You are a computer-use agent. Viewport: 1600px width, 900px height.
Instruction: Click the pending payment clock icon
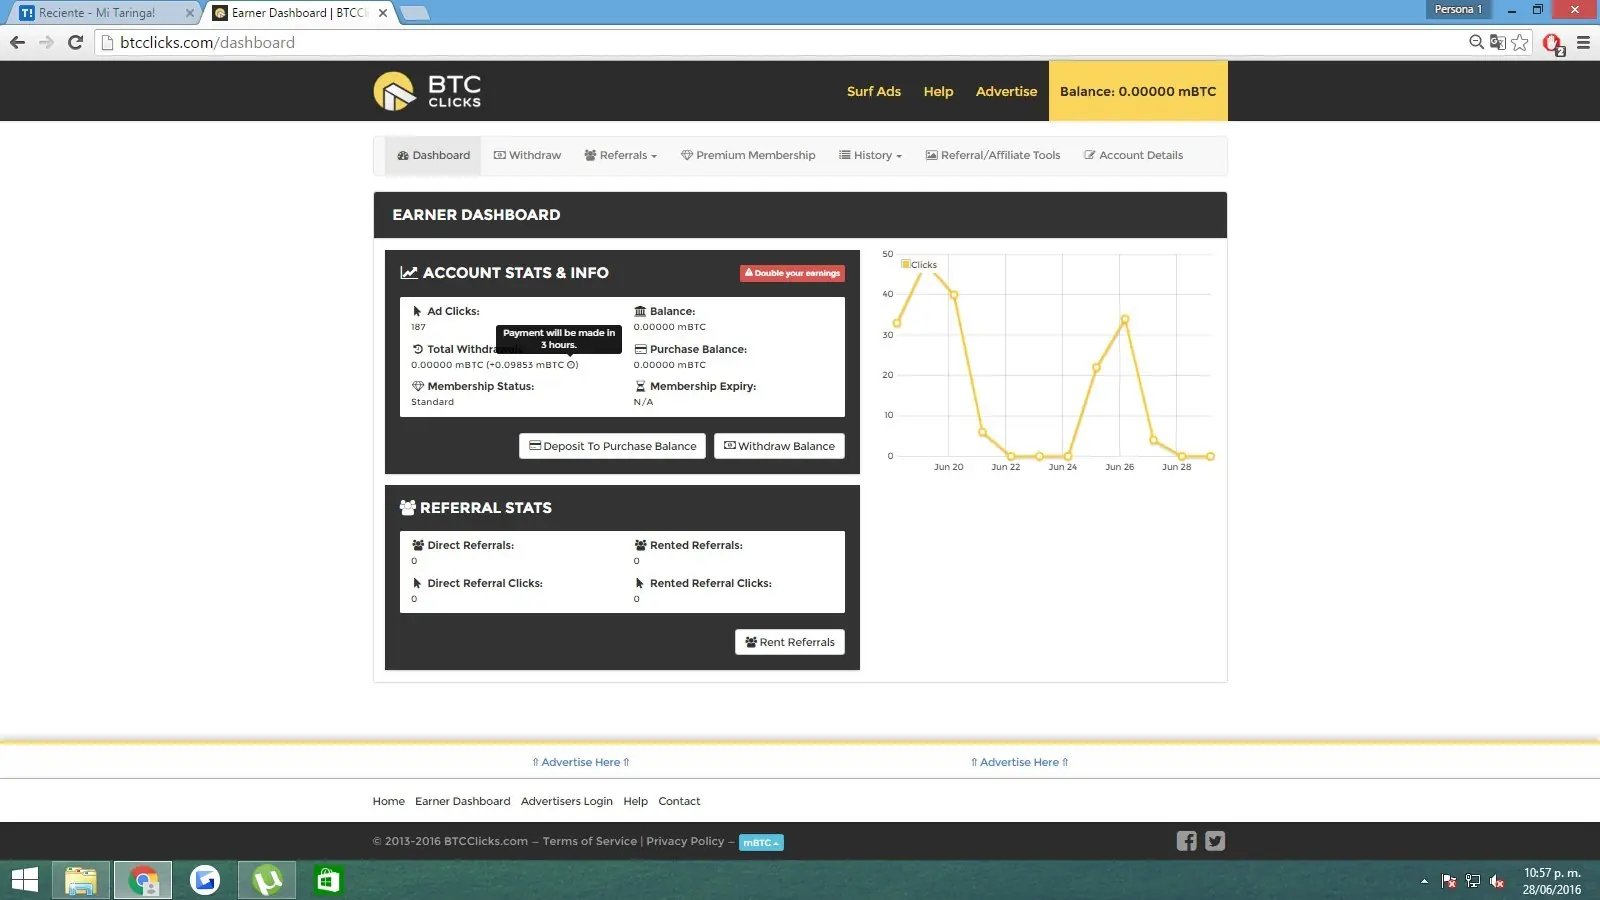click(571, 365)
